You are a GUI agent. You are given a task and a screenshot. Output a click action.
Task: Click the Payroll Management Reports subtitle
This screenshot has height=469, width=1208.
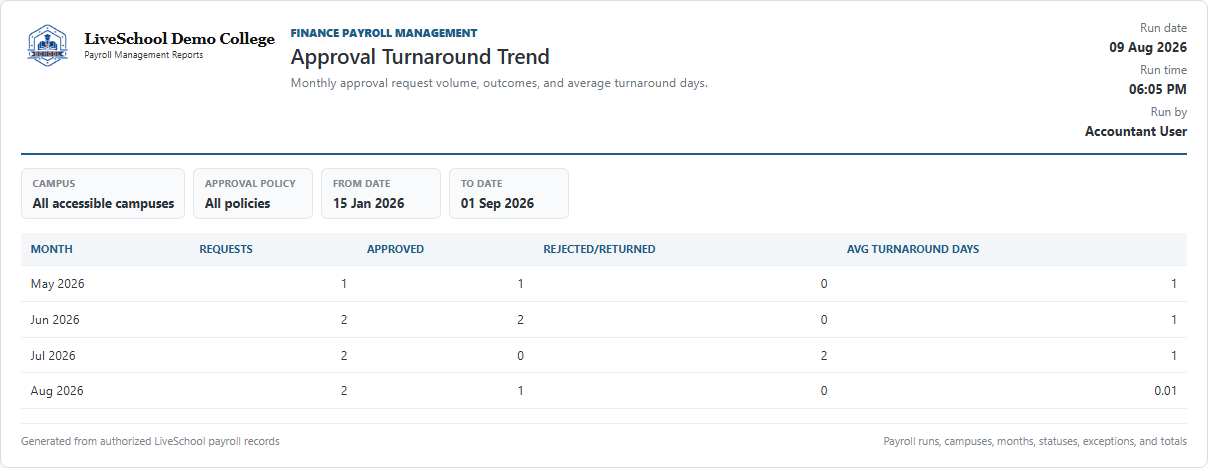pyautogui.click(x=144, y=55)
